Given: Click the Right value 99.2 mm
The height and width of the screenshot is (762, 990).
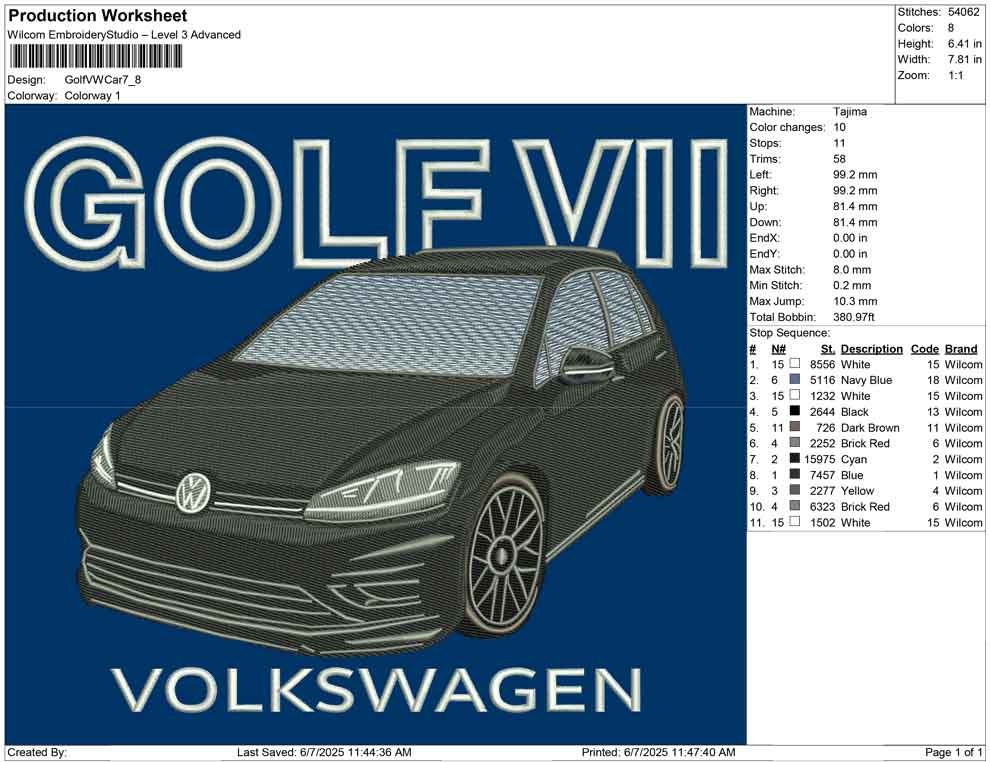Looking at the screenshot, I should 855,191.
